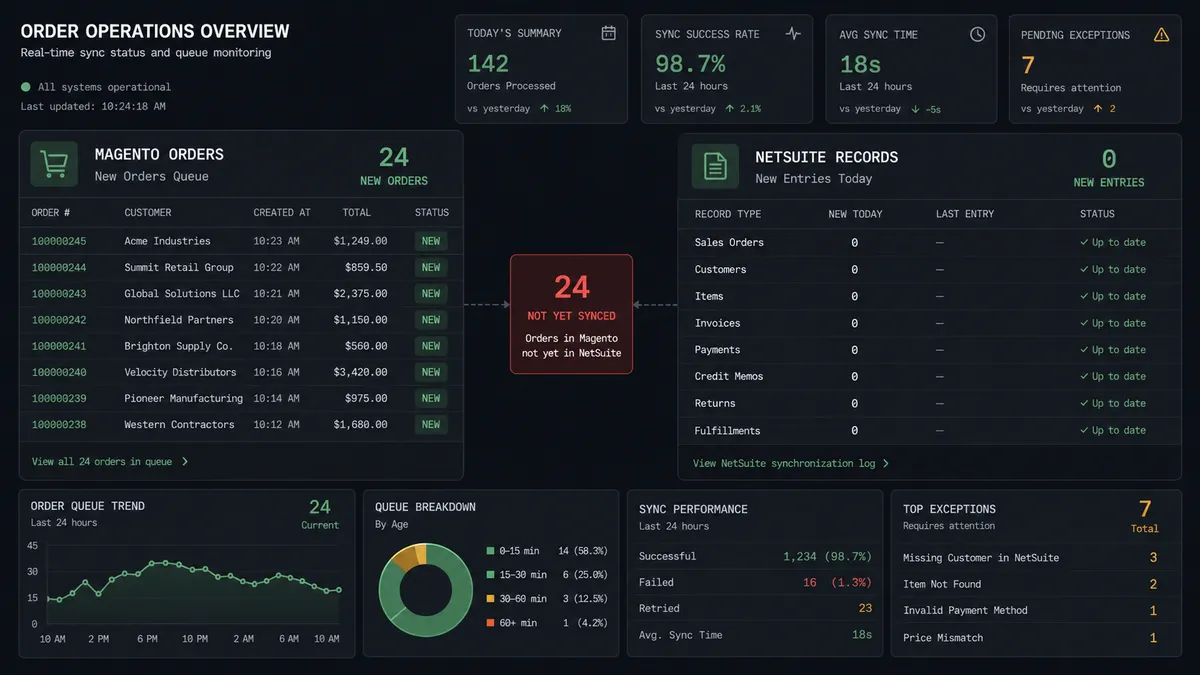Click the checkmark beside Sales Orders Up to date
1200x675 pixels.
pos(1084,242)
